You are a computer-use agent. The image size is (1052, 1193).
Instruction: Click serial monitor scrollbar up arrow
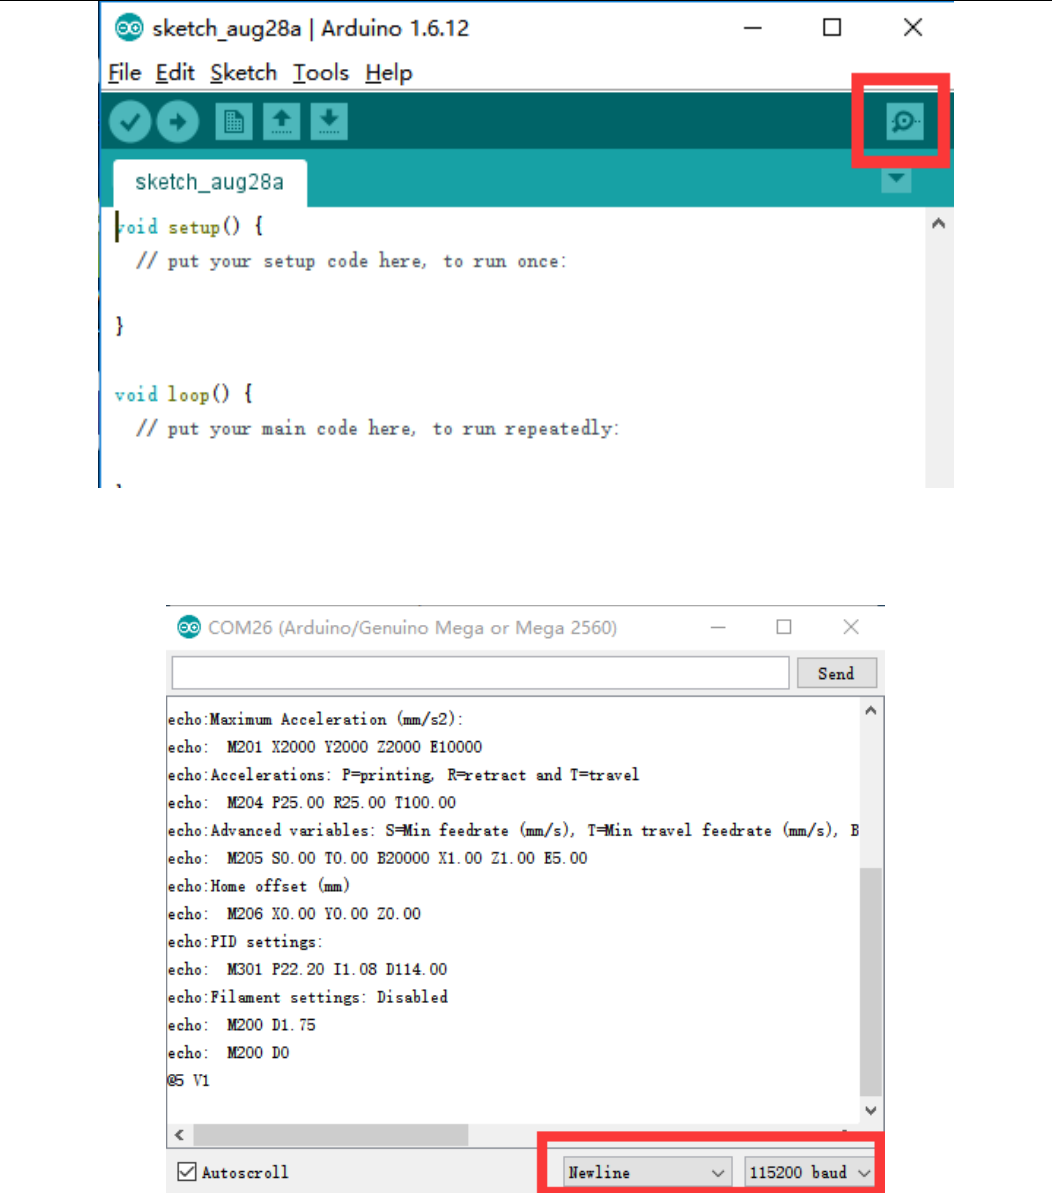tap(871, 711)
